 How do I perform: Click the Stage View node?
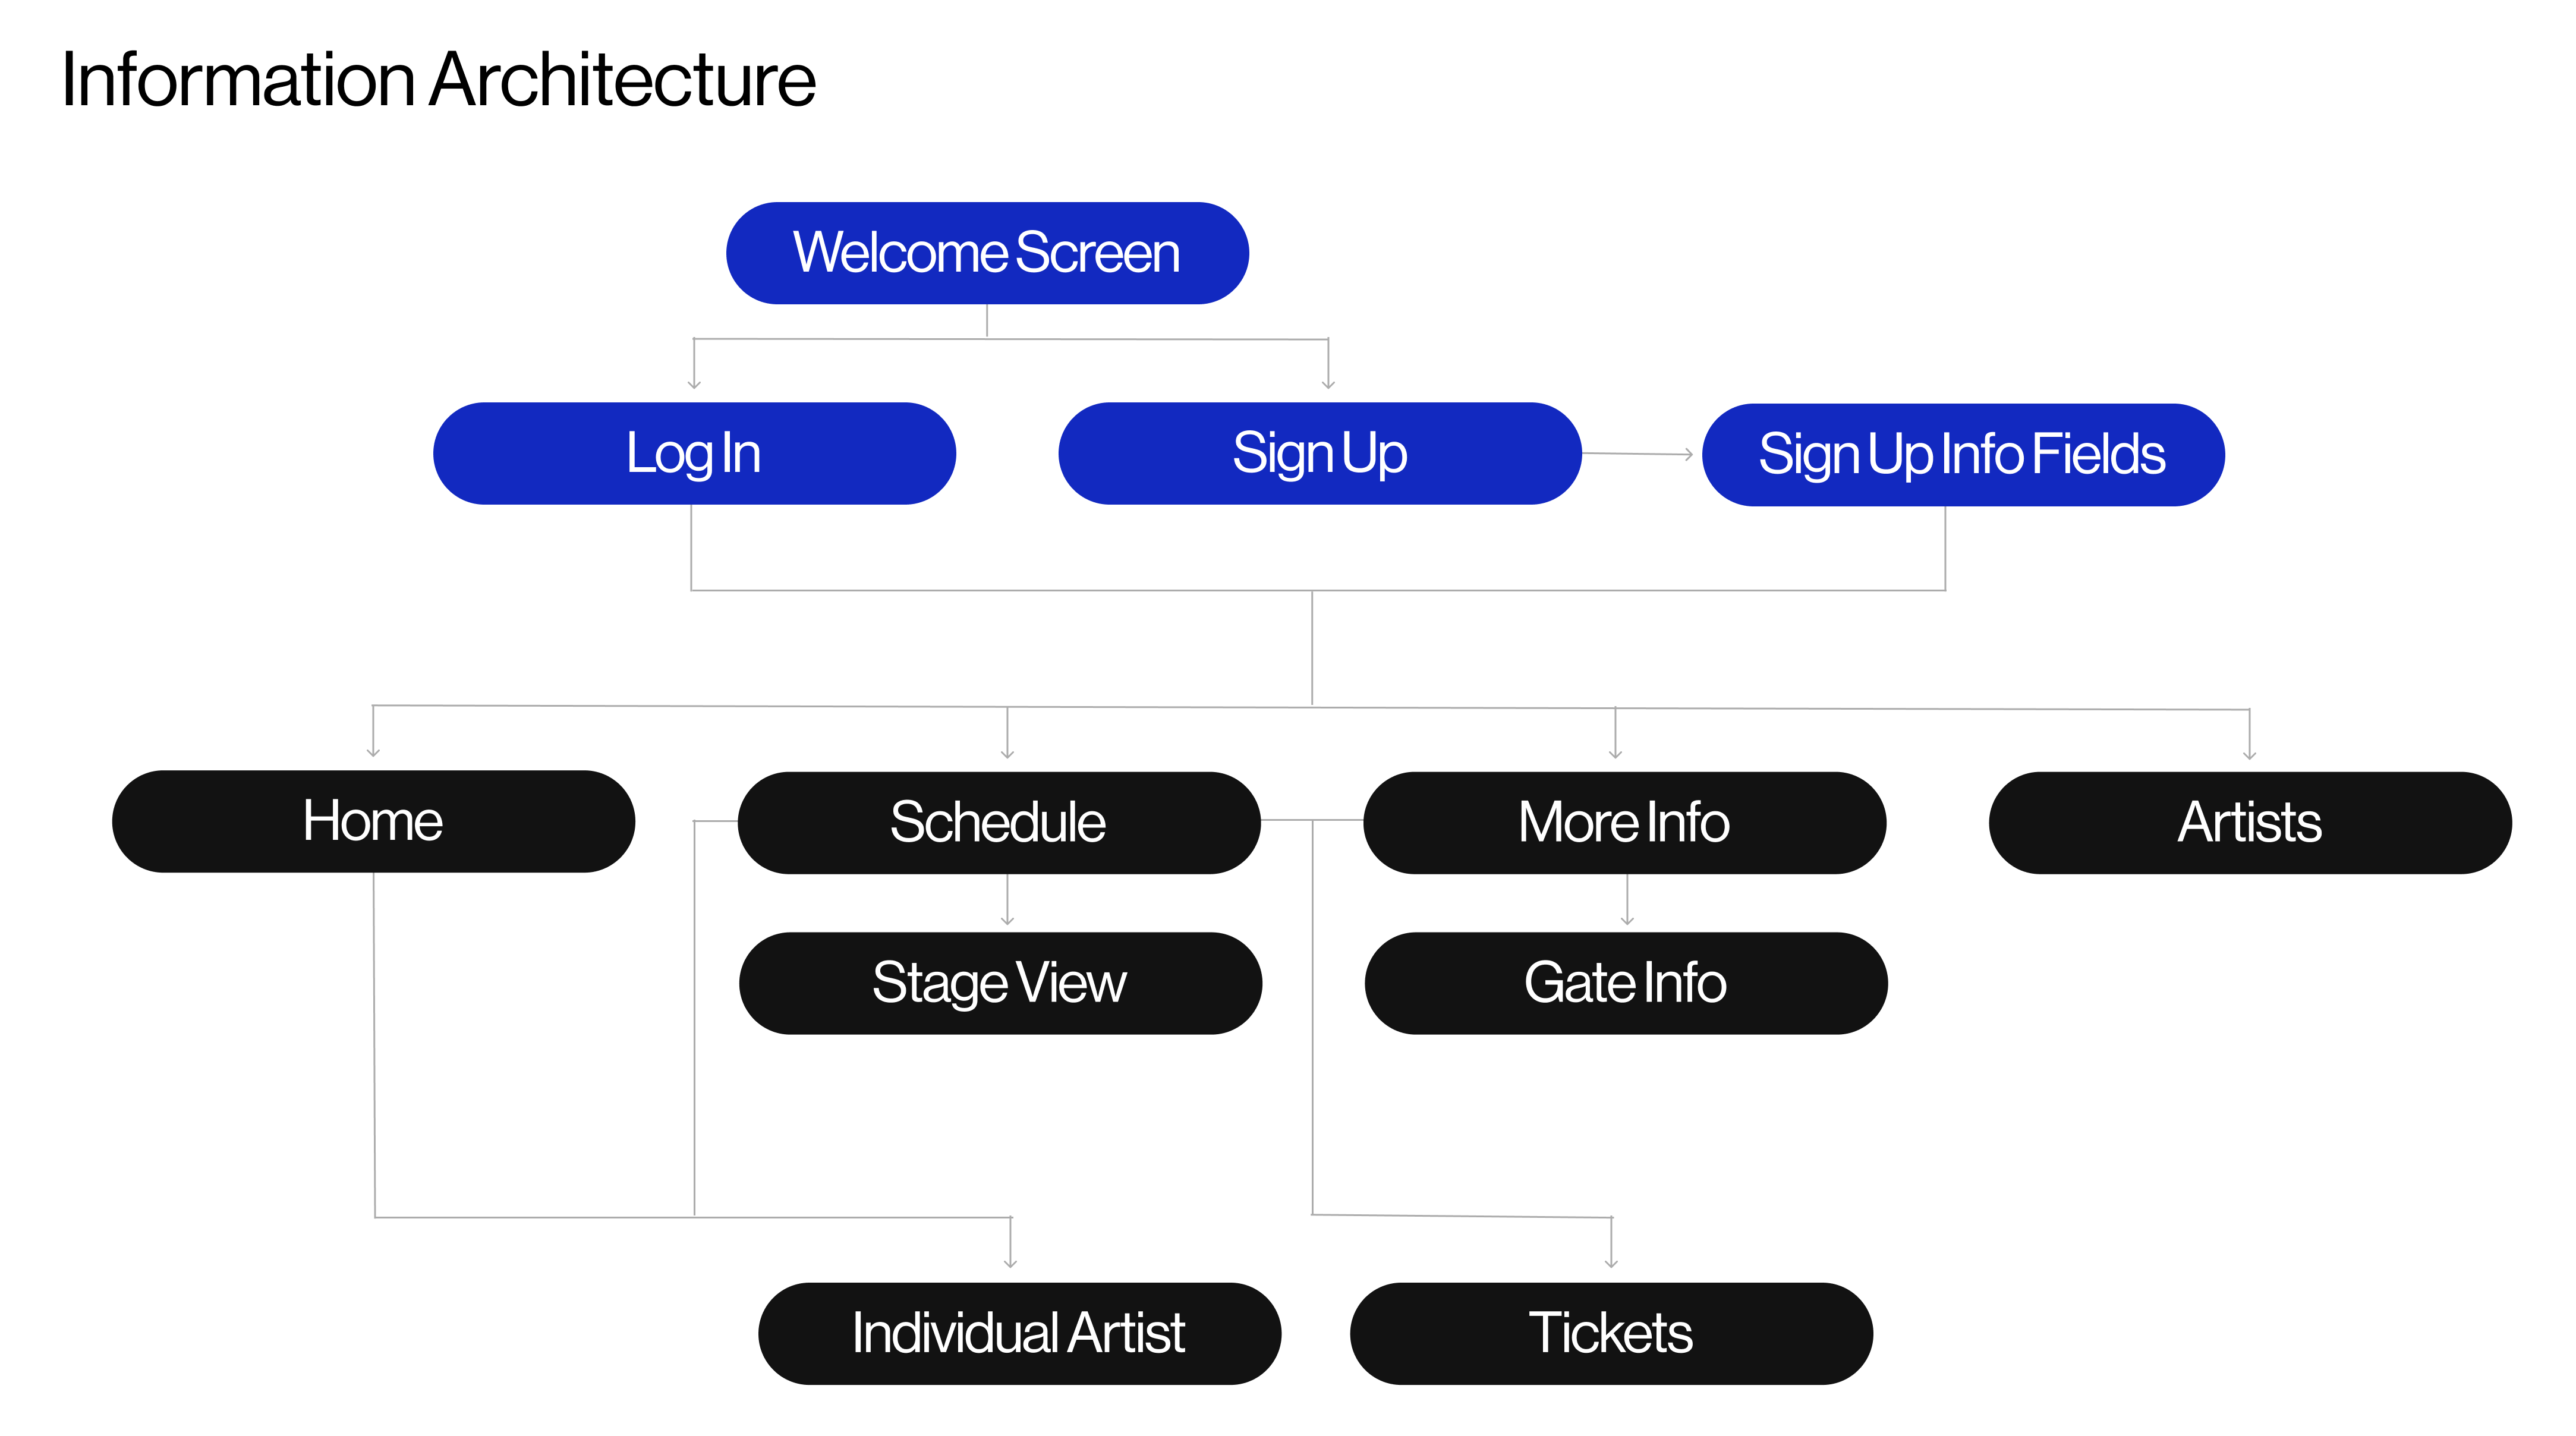coord(1000,983)
